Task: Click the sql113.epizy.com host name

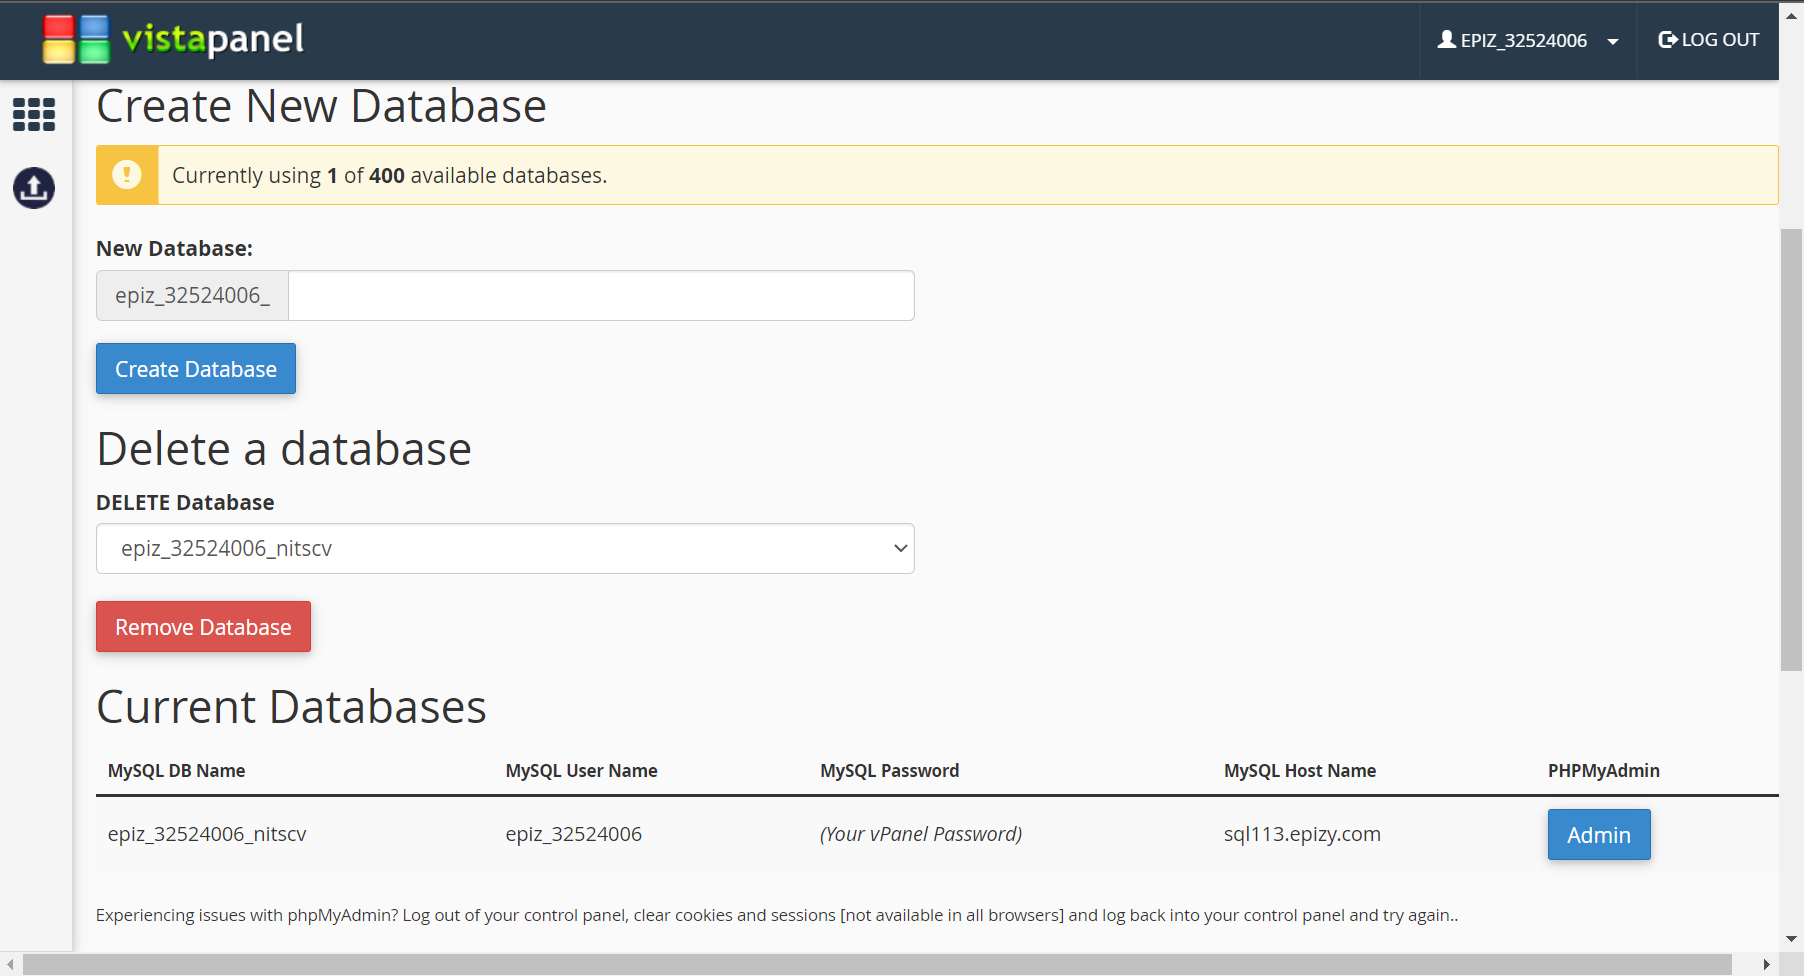Action: pyautogui.click(x=1302, y=834)
